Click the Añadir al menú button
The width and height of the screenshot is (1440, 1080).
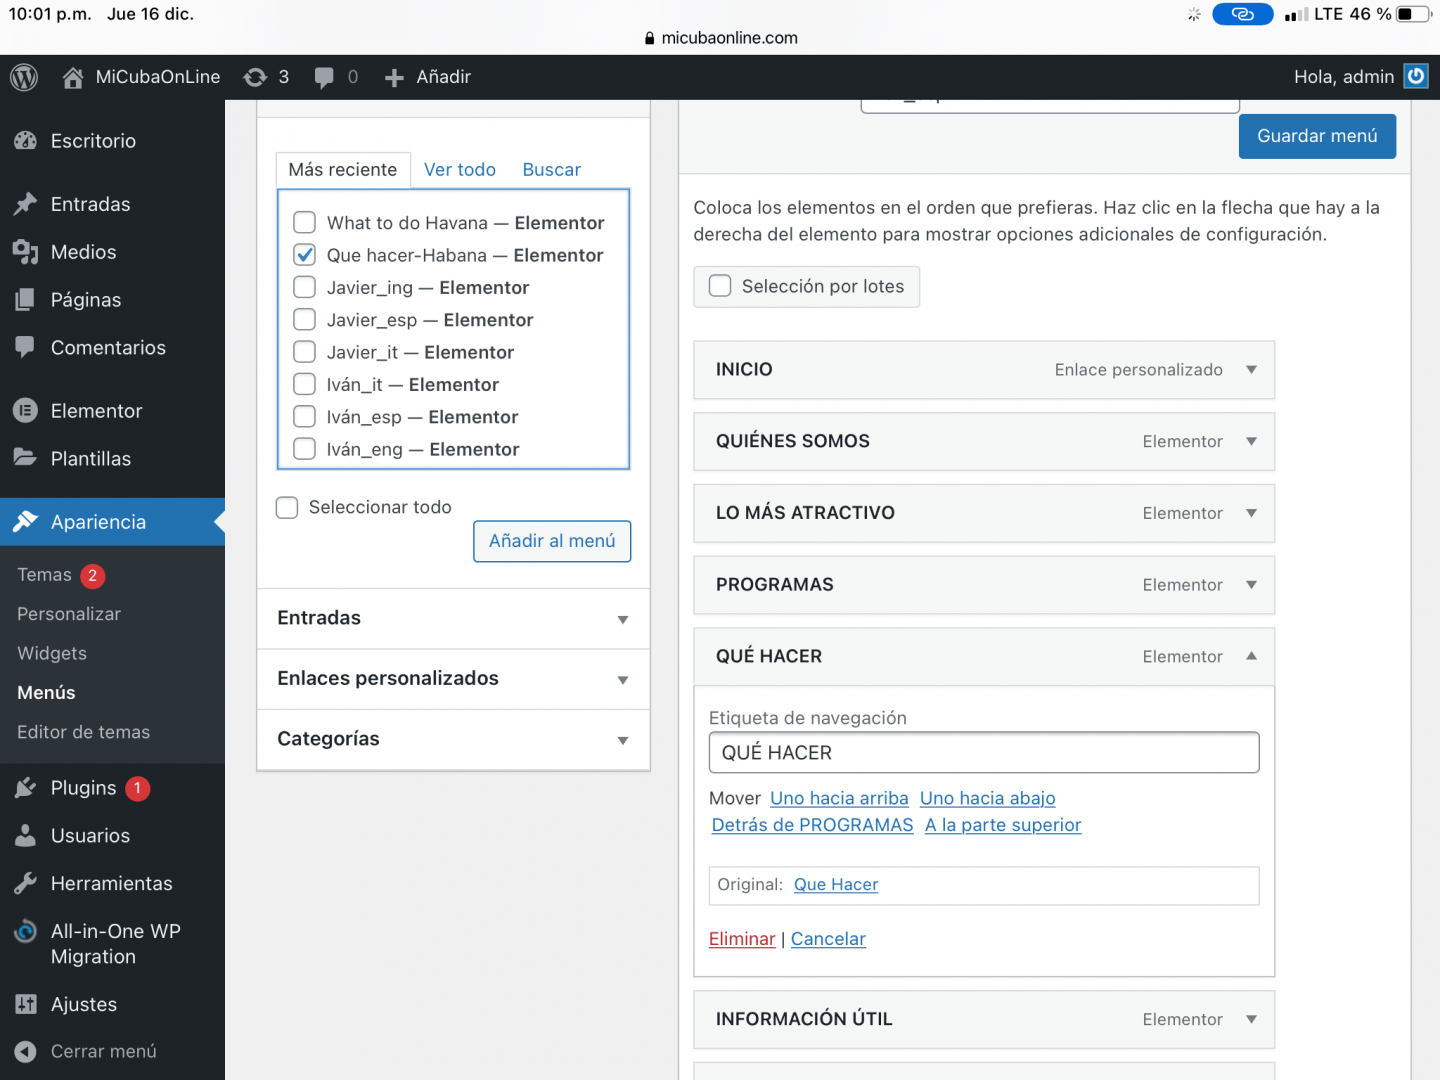[552, 541]
